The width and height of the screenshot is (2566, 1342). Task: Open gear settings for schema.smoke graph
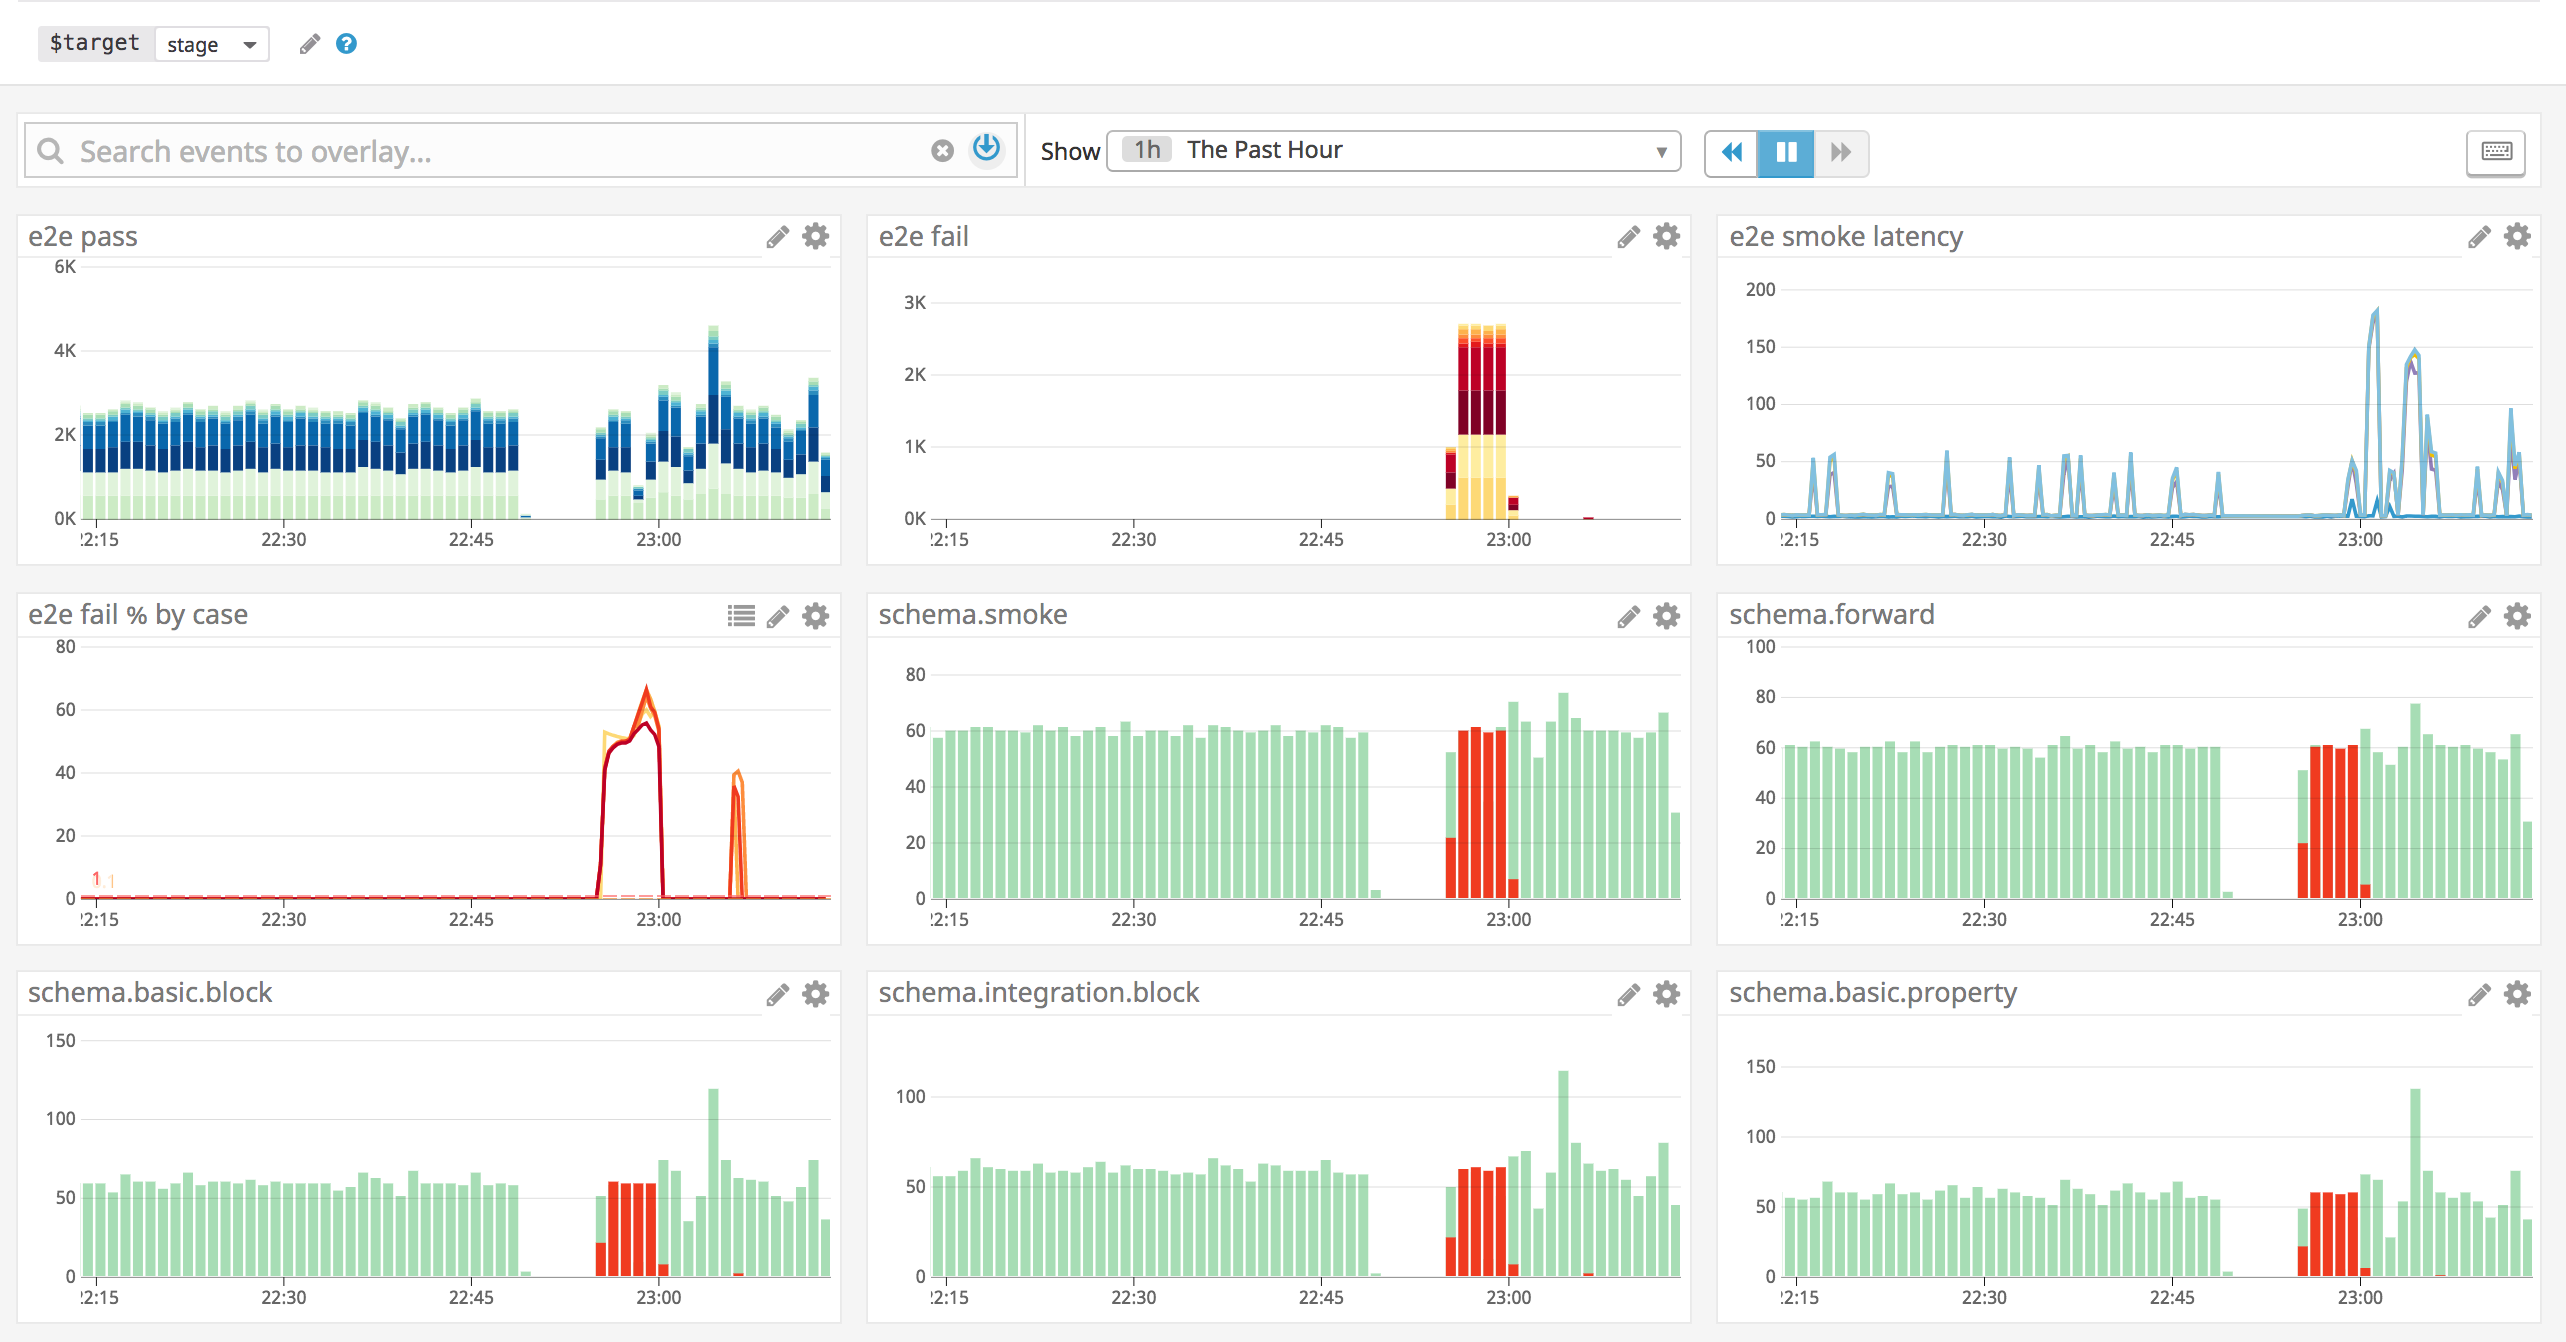(x=1666, y=616)
